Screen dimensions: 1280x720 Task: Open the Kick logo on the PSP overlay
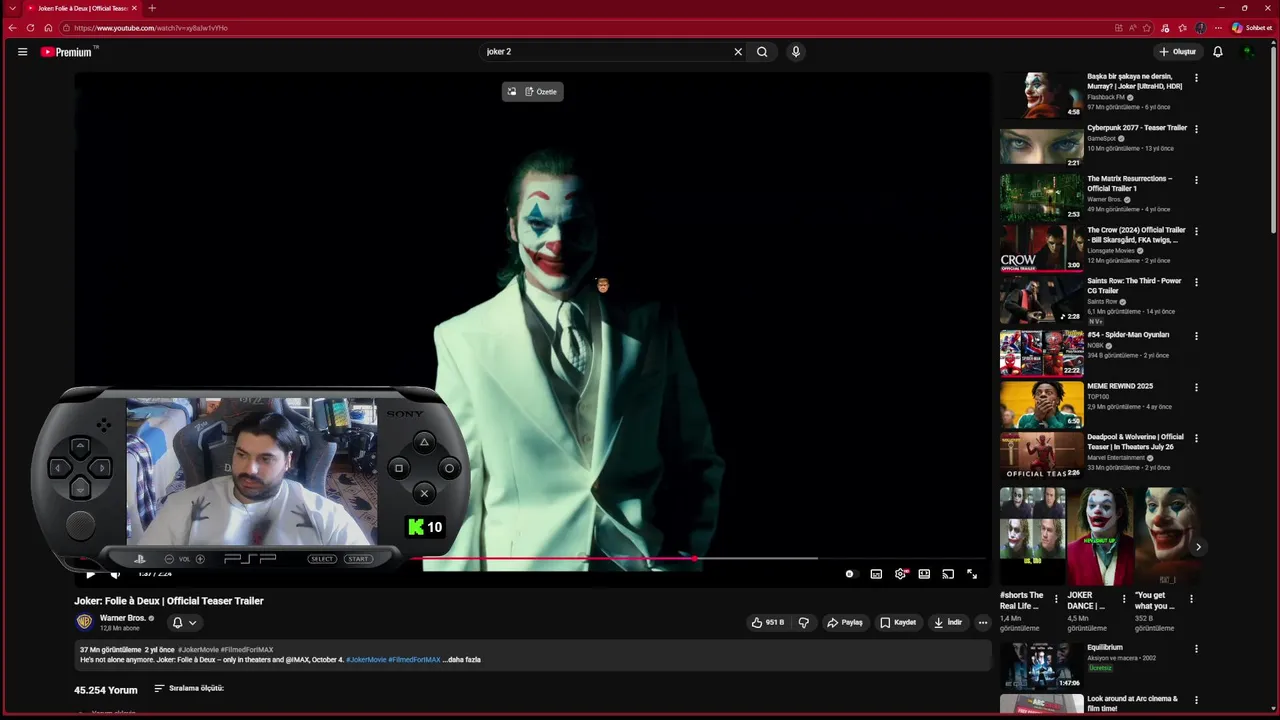(416, 527)
